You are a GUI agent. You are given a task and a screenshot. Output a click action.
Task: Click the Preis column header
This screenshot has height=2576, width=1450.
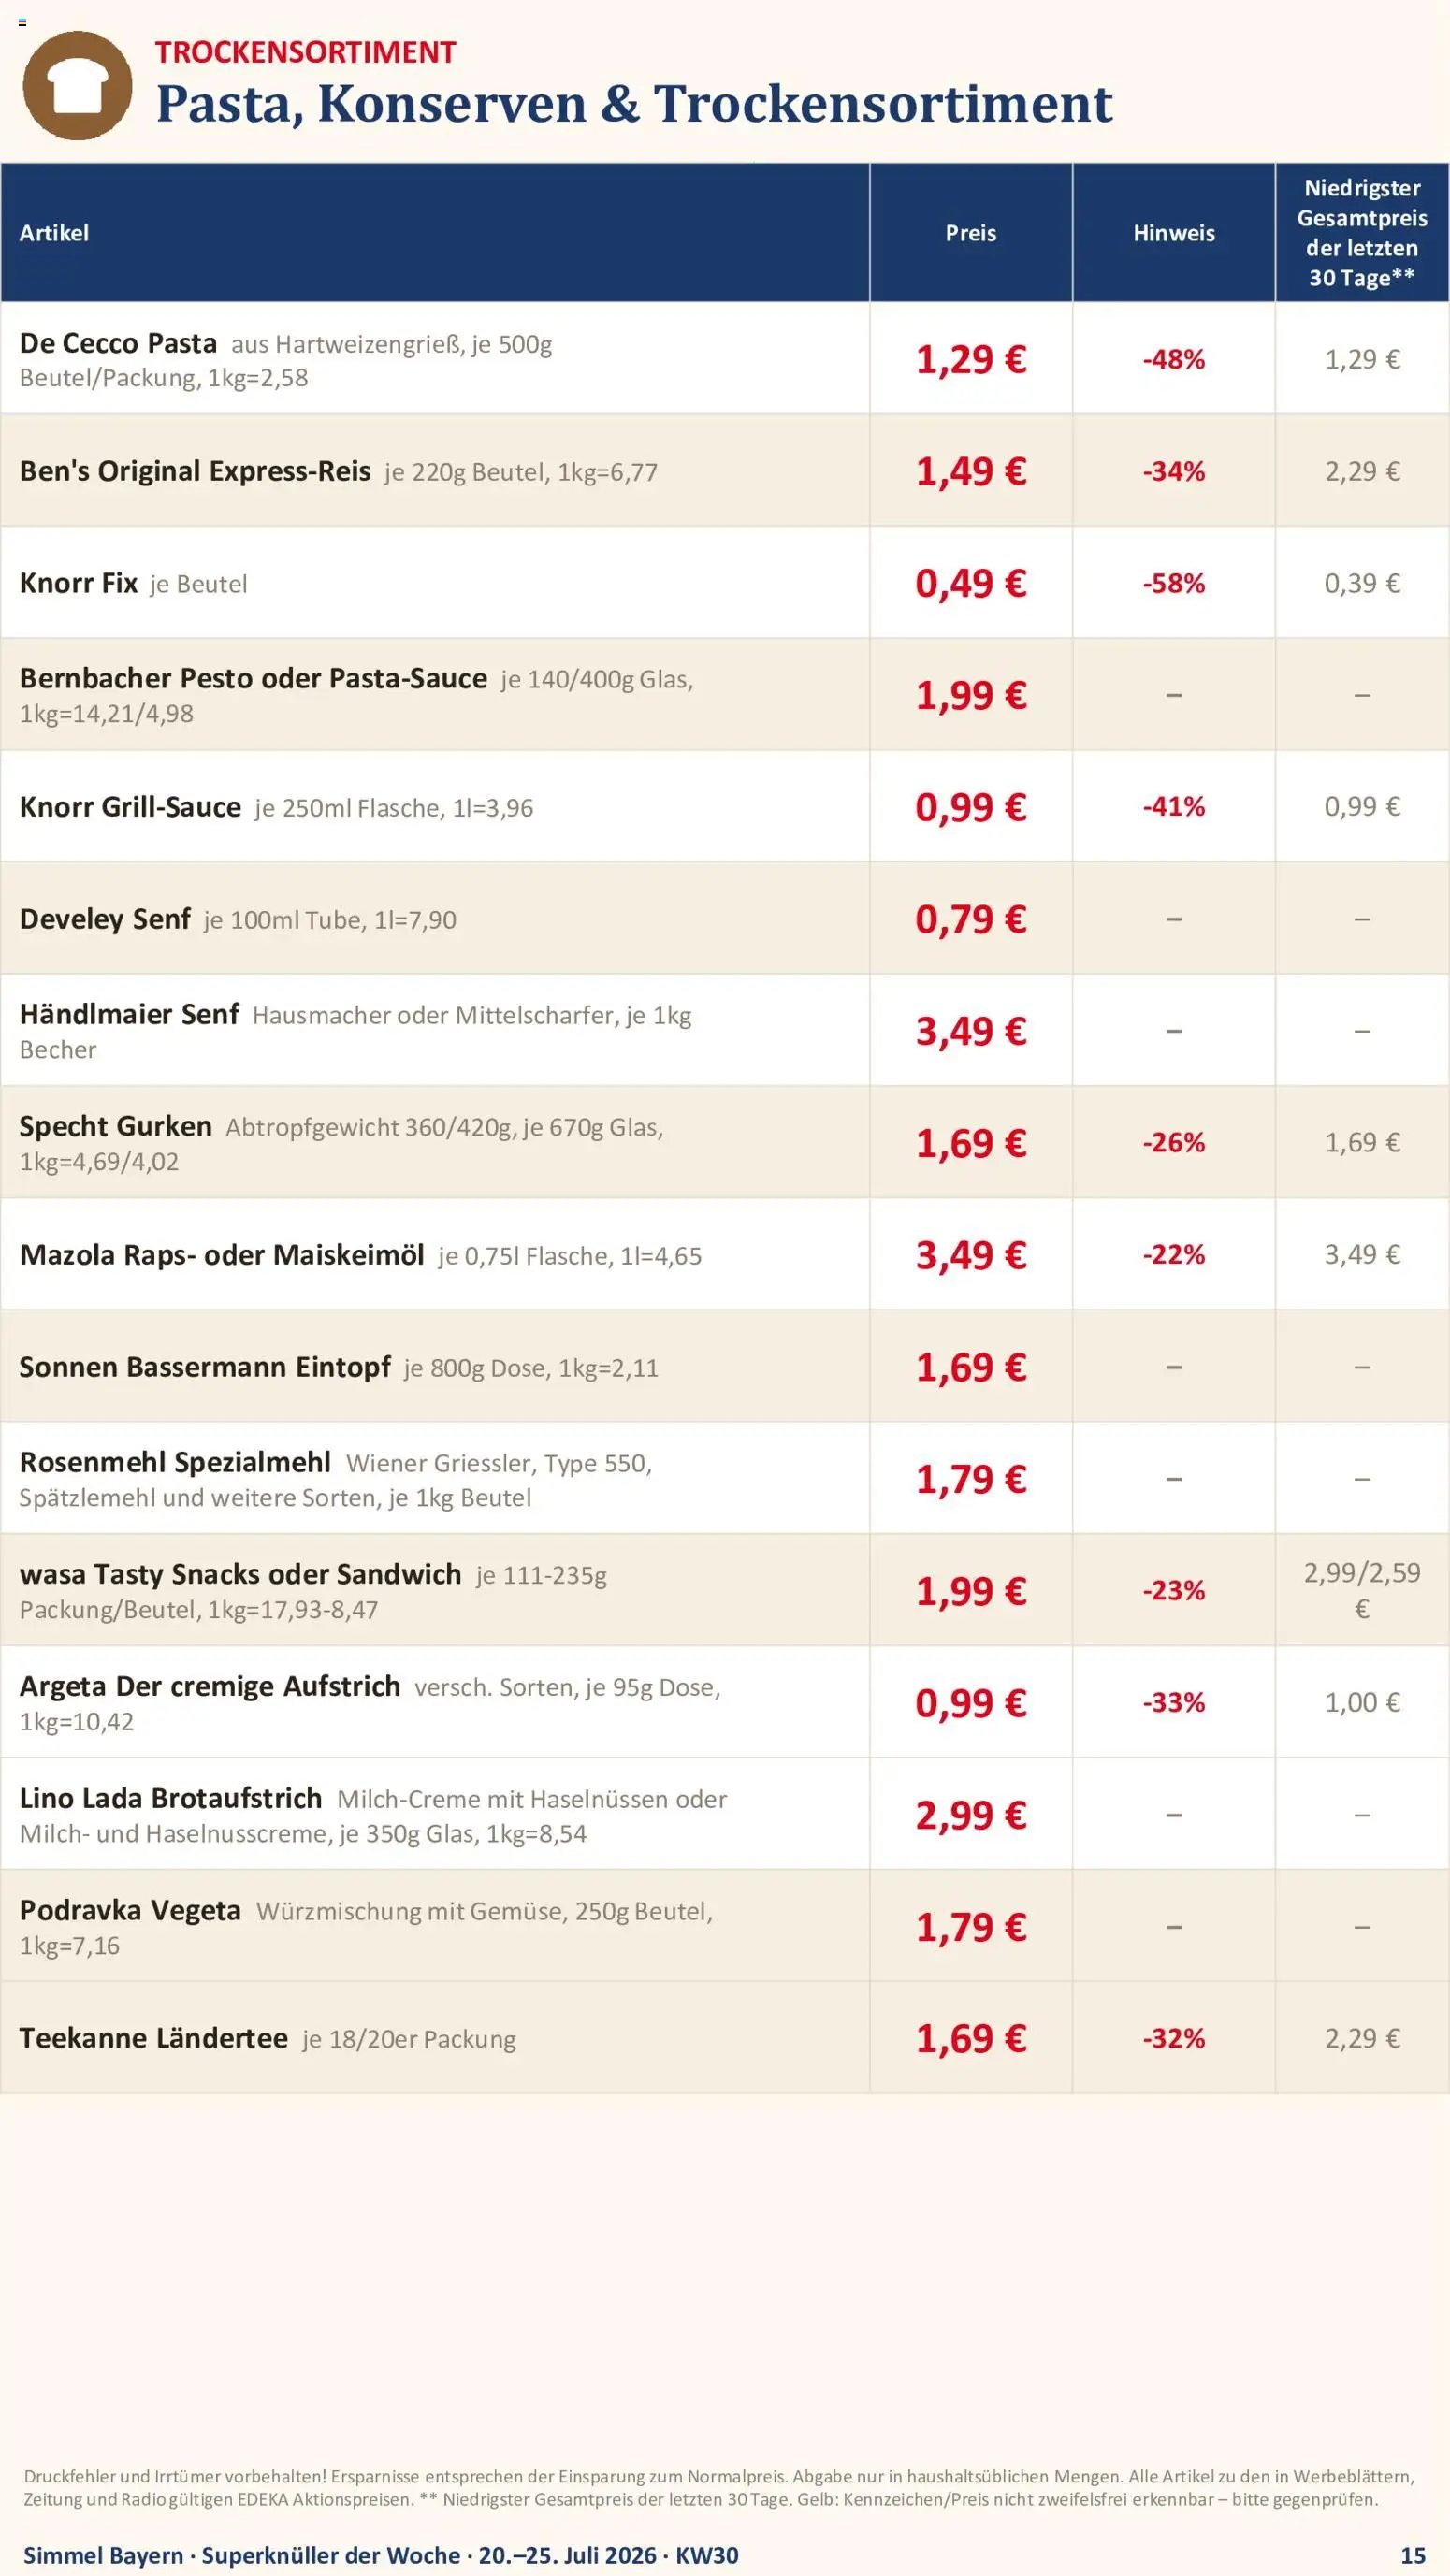pyautogui.click(x=971, y=233)
